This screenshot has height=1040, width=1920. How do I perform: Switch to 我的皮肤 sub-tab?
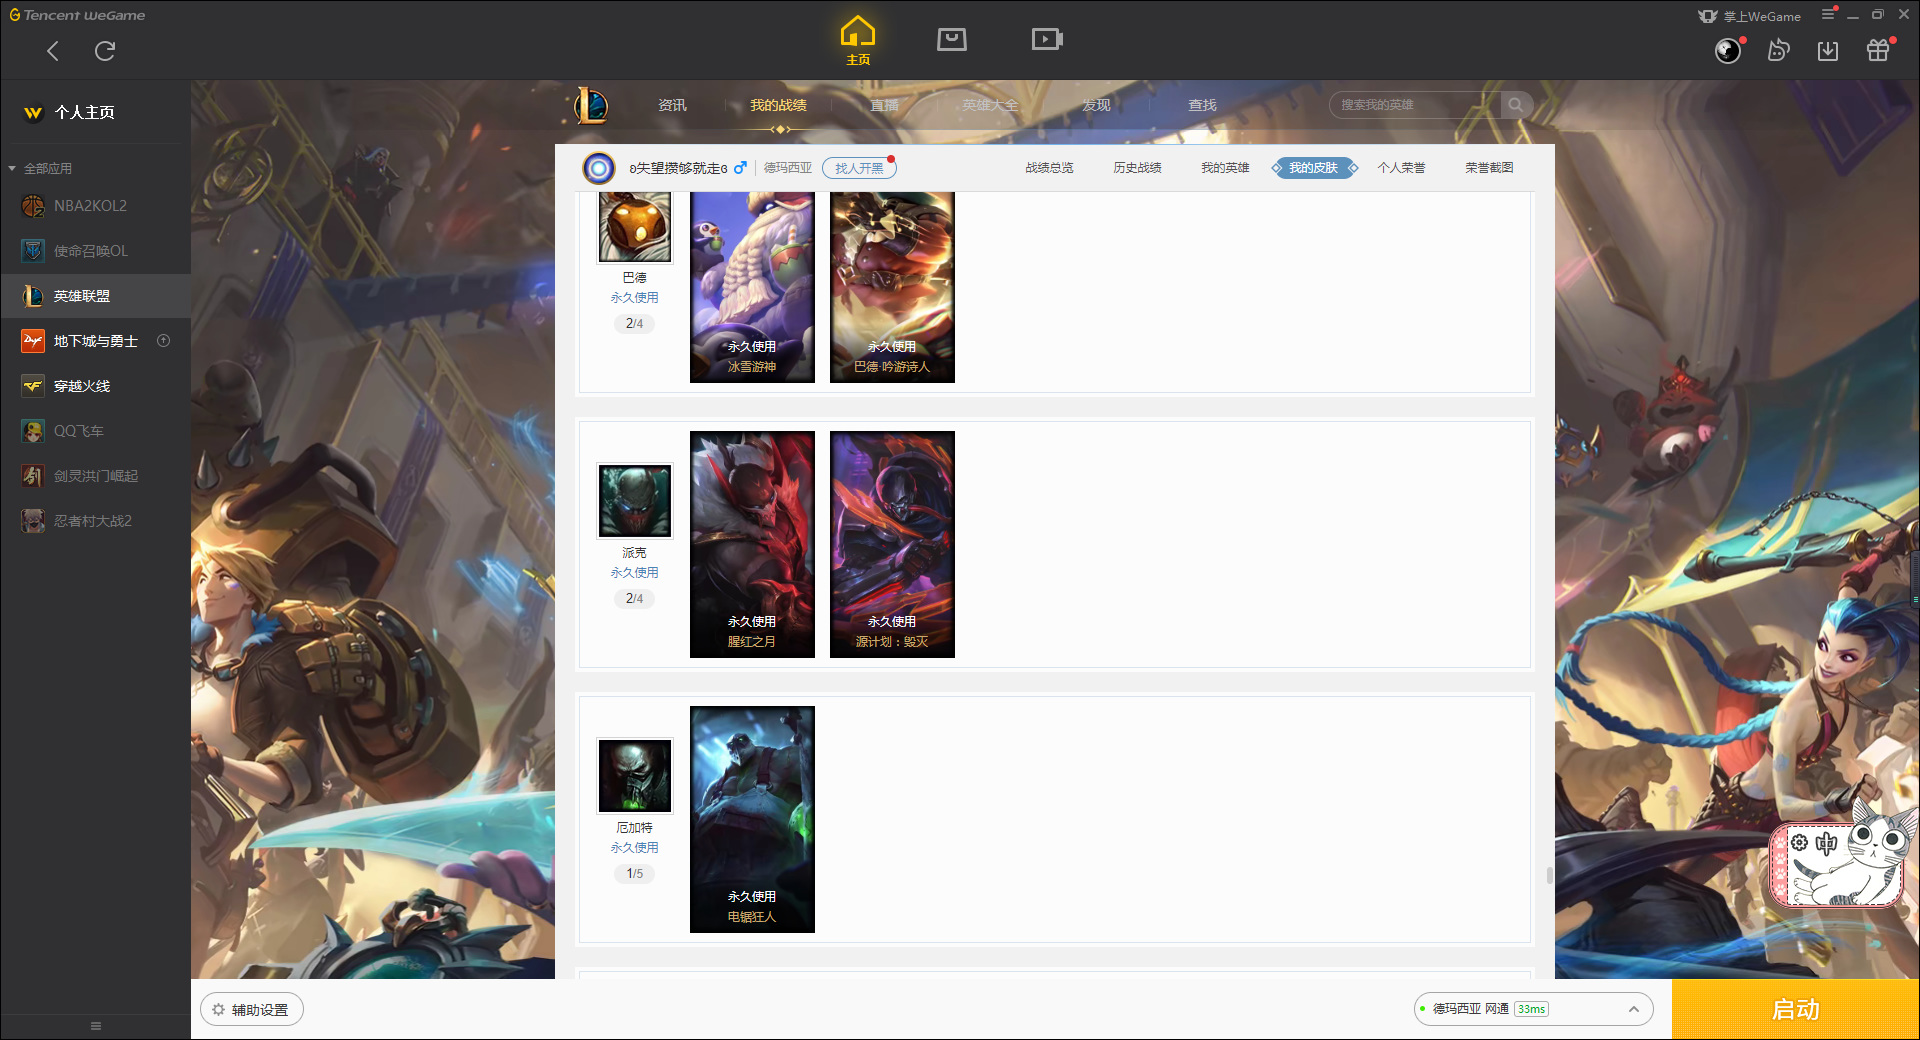(x=1314, y=168)
